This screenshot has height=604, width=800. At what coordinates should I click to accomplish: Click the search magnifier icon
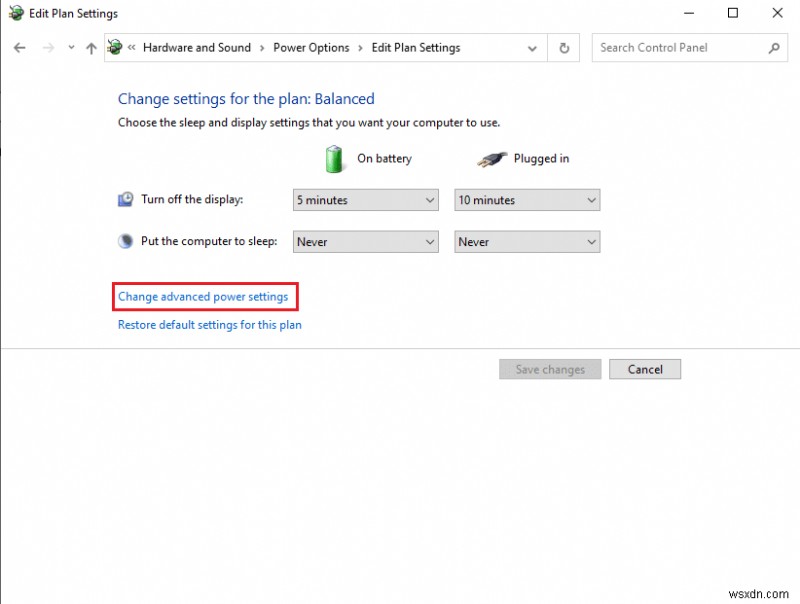tap(774, 47)
